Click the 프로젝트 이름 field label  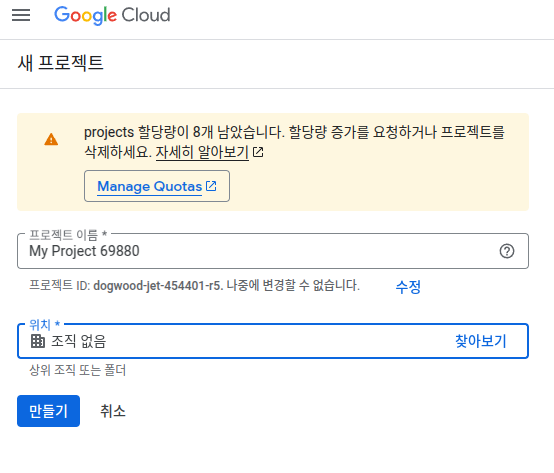(68, 234)
